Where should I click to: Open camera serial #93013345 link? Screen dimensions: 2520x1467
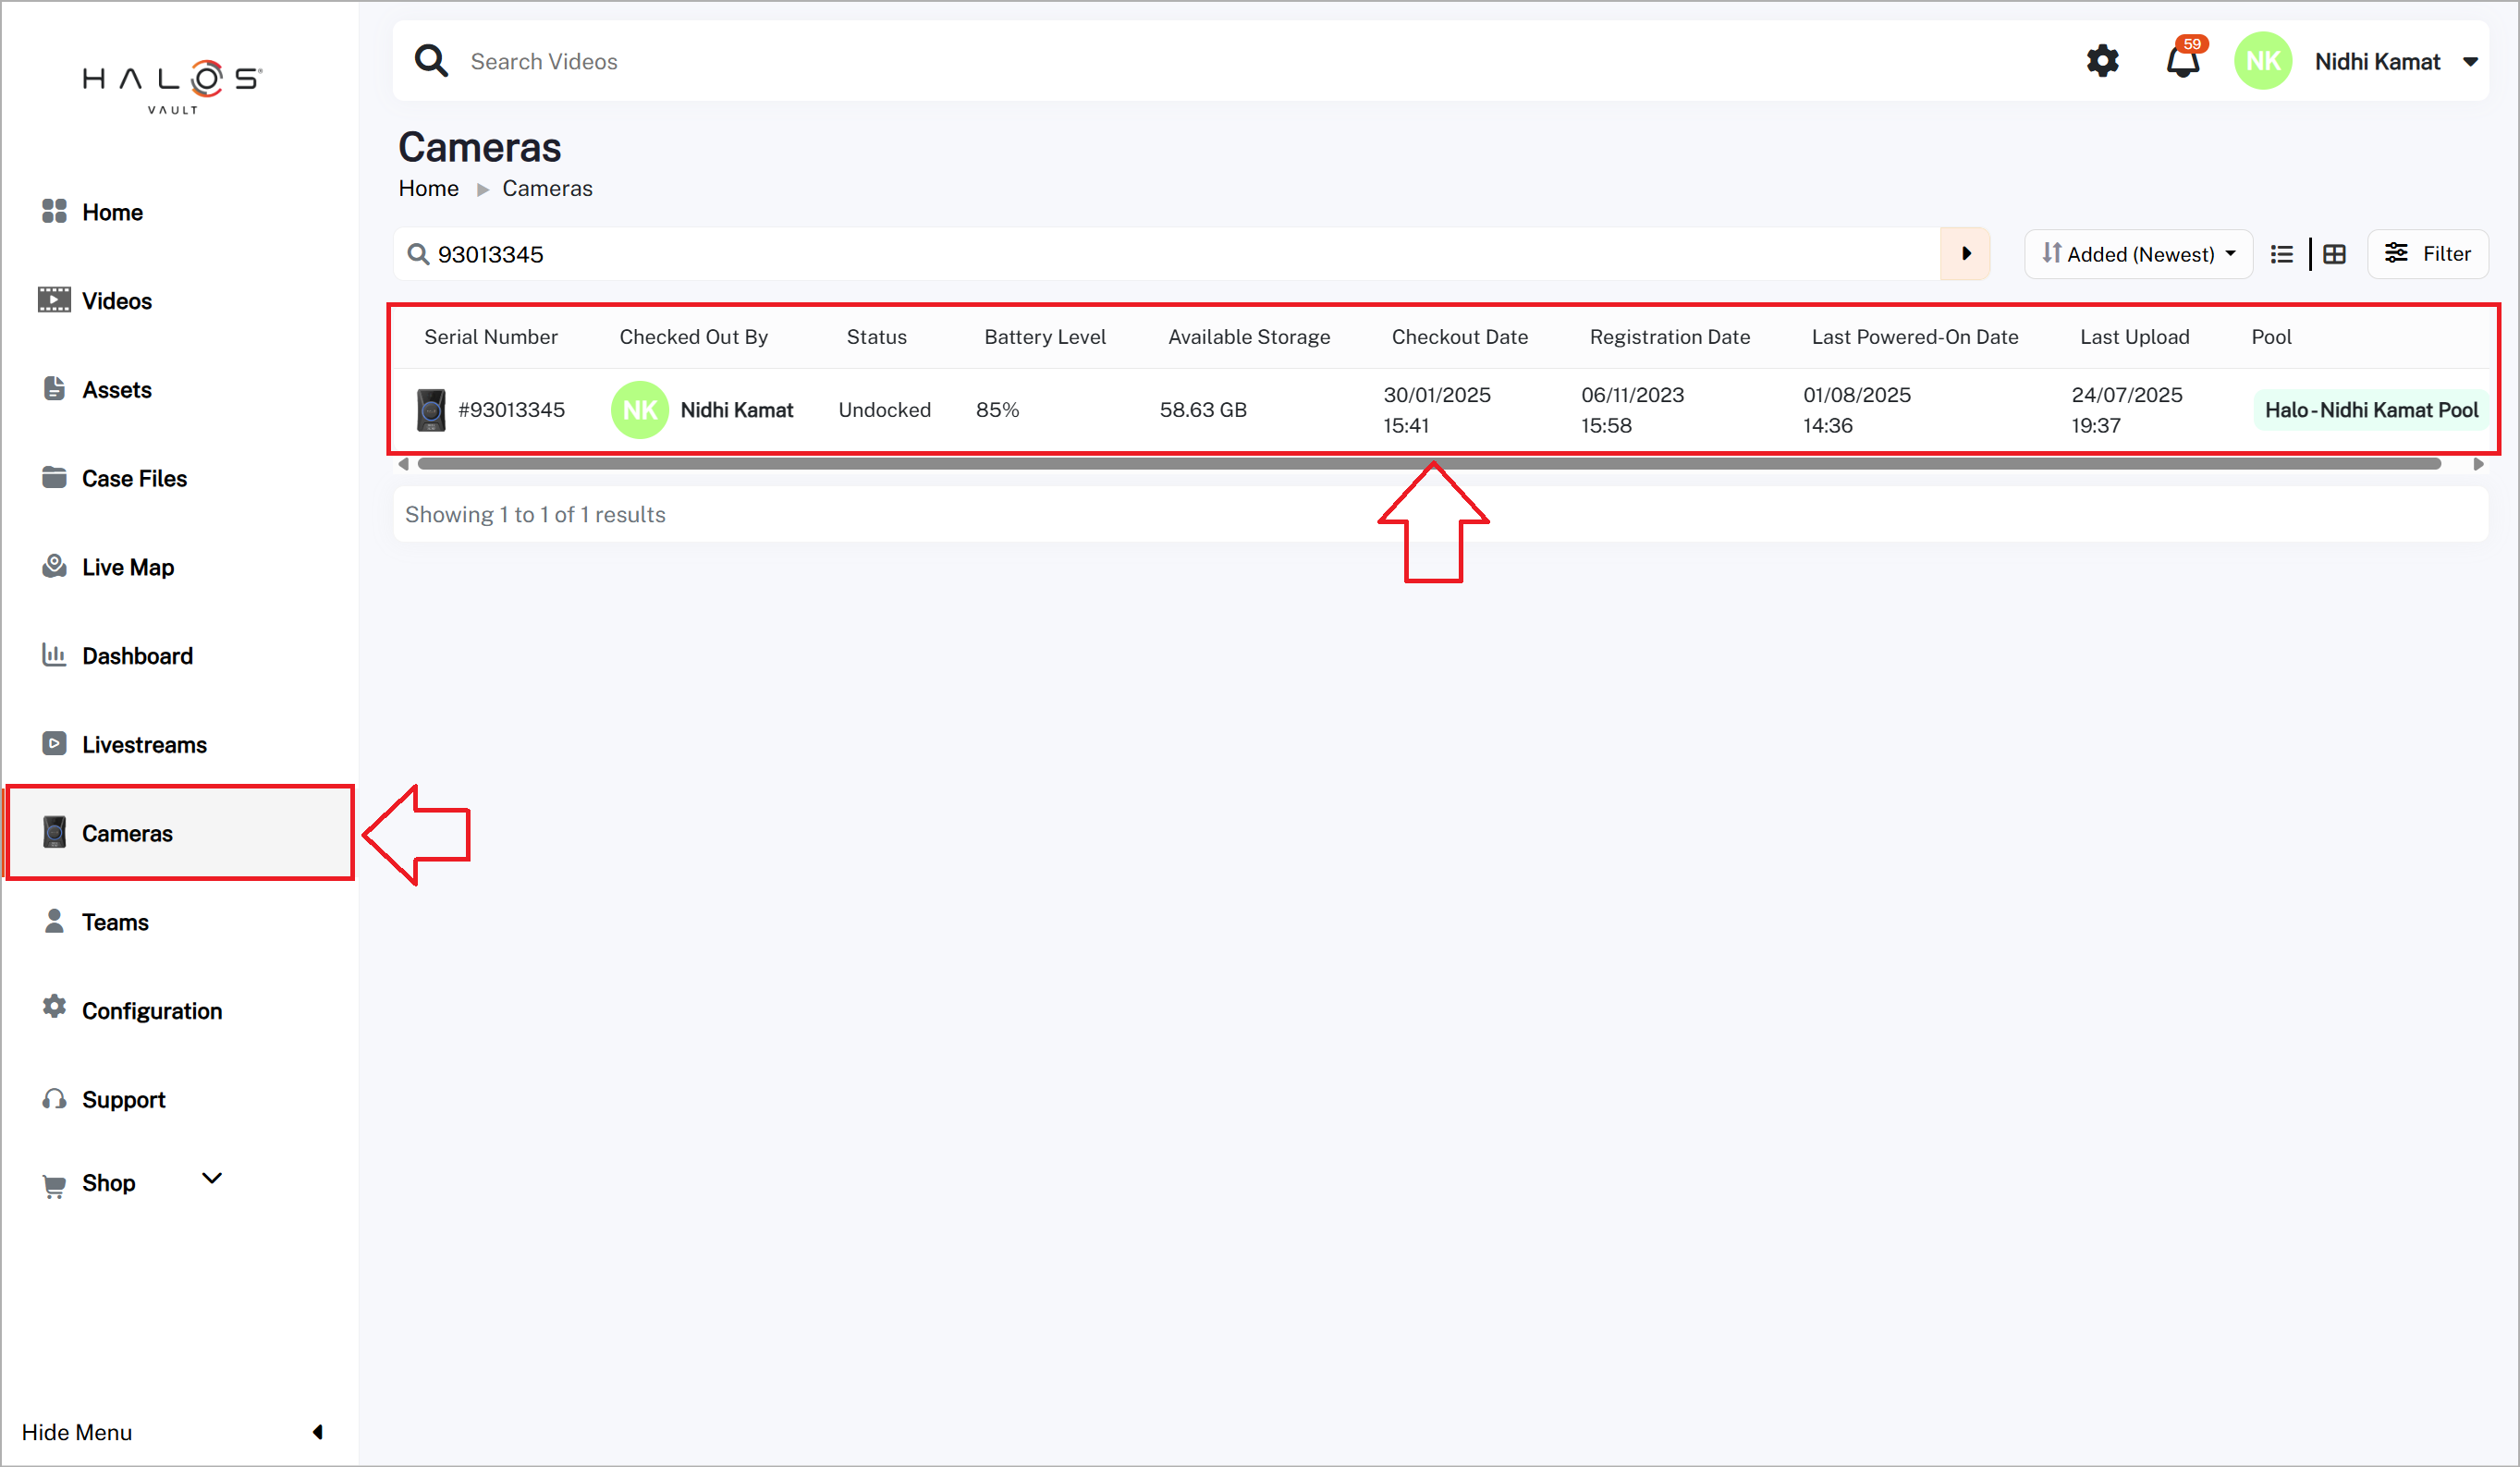click(x=511, y=410)
